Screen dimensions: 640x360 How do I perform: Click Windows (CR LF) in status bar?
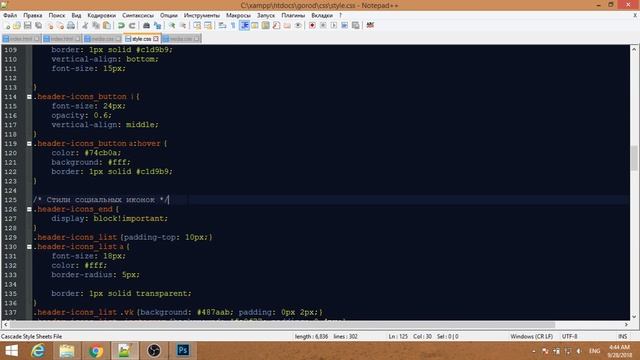(x=531, y=336)
